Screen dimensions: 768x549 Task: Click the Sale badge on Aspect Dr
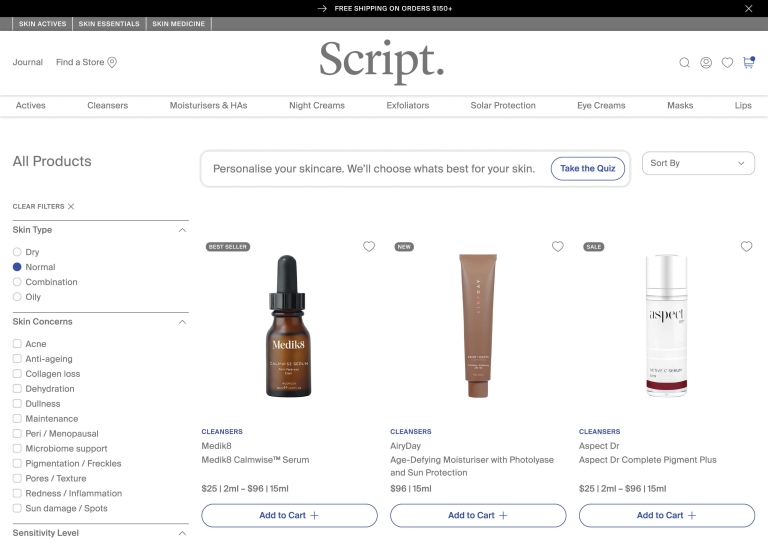coord(593,247)
